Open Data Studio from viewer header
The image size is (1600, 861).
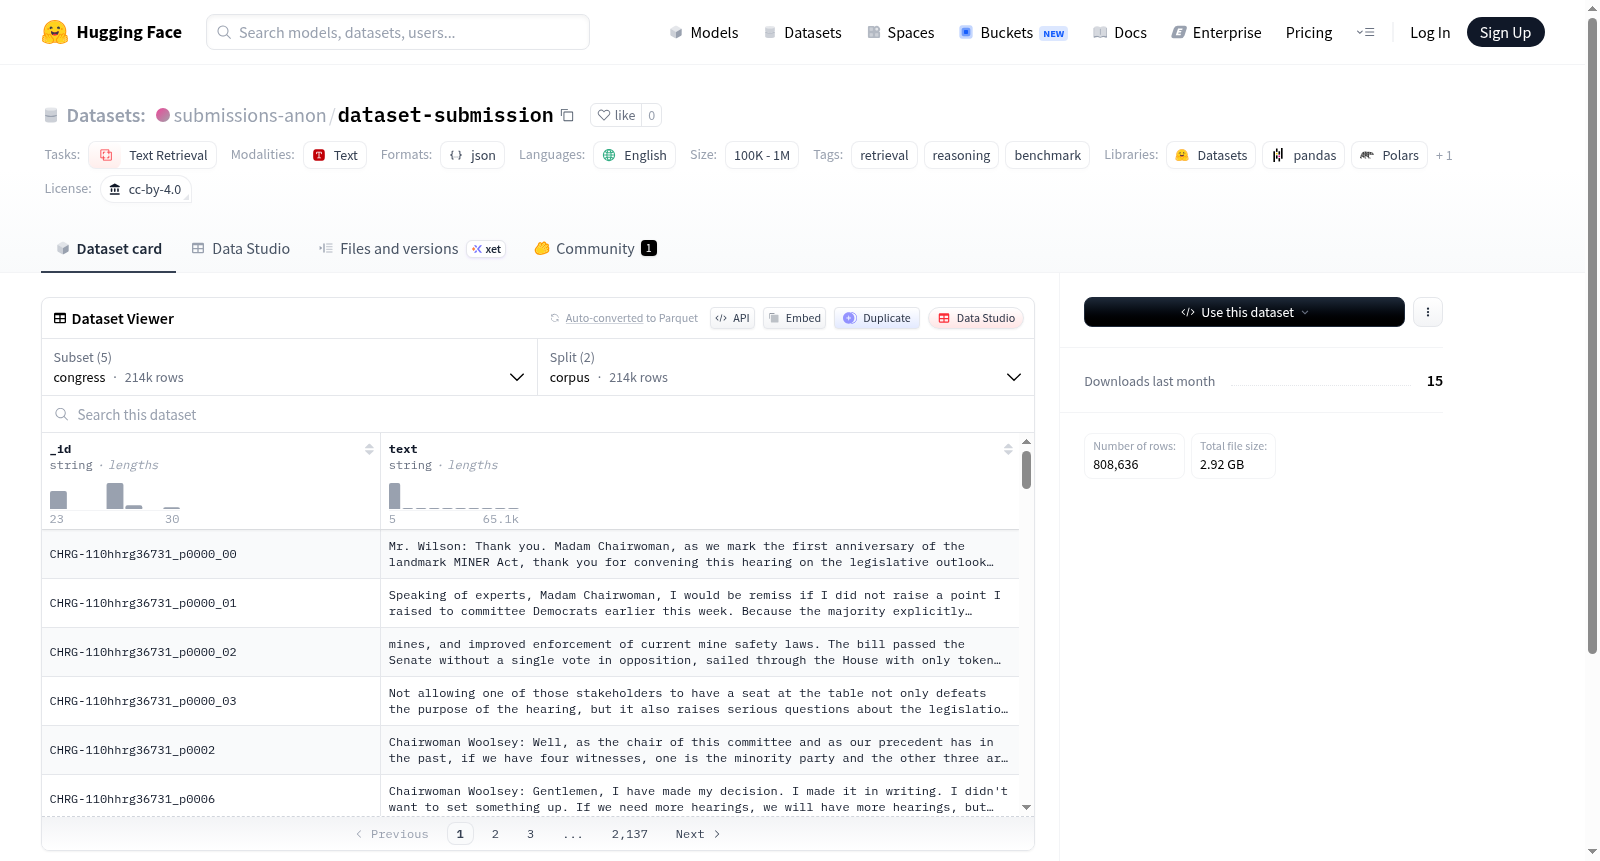975,318
